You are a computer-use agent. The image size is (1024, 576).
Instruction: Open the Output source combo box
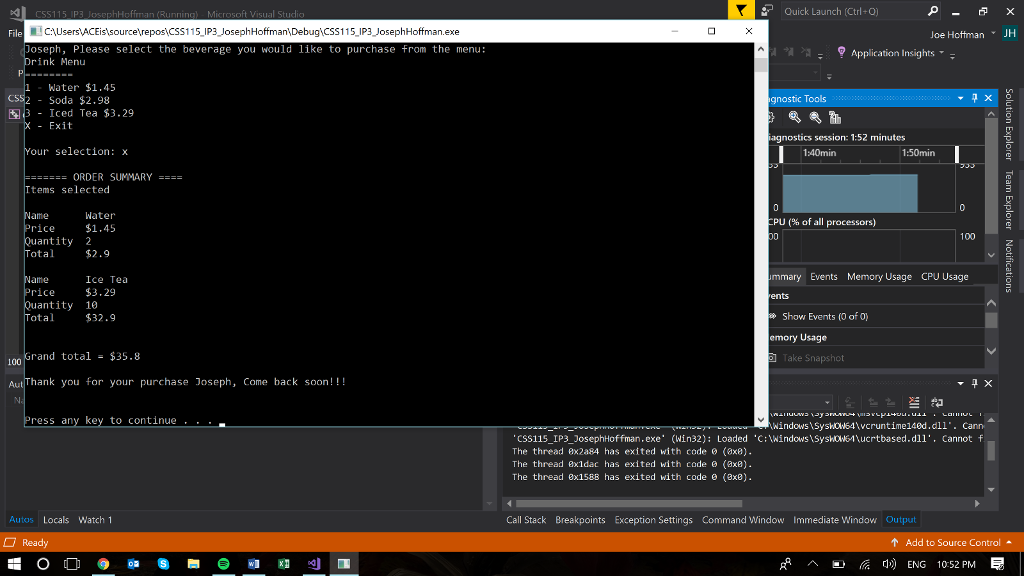[801, 402]
